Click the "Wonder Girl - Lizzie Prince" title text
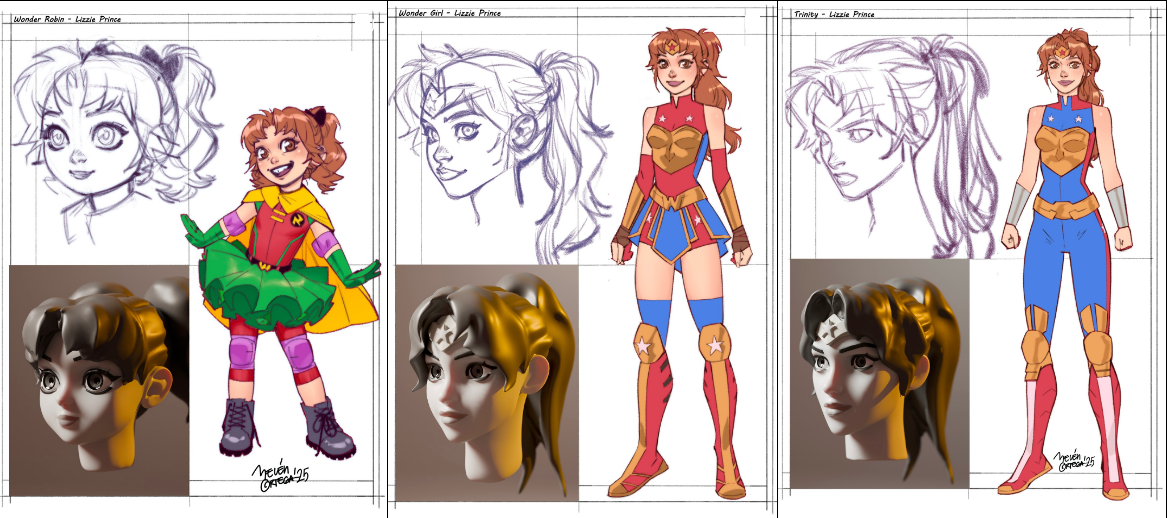Screen dimensions: 1167x518 tap(450, 13)
